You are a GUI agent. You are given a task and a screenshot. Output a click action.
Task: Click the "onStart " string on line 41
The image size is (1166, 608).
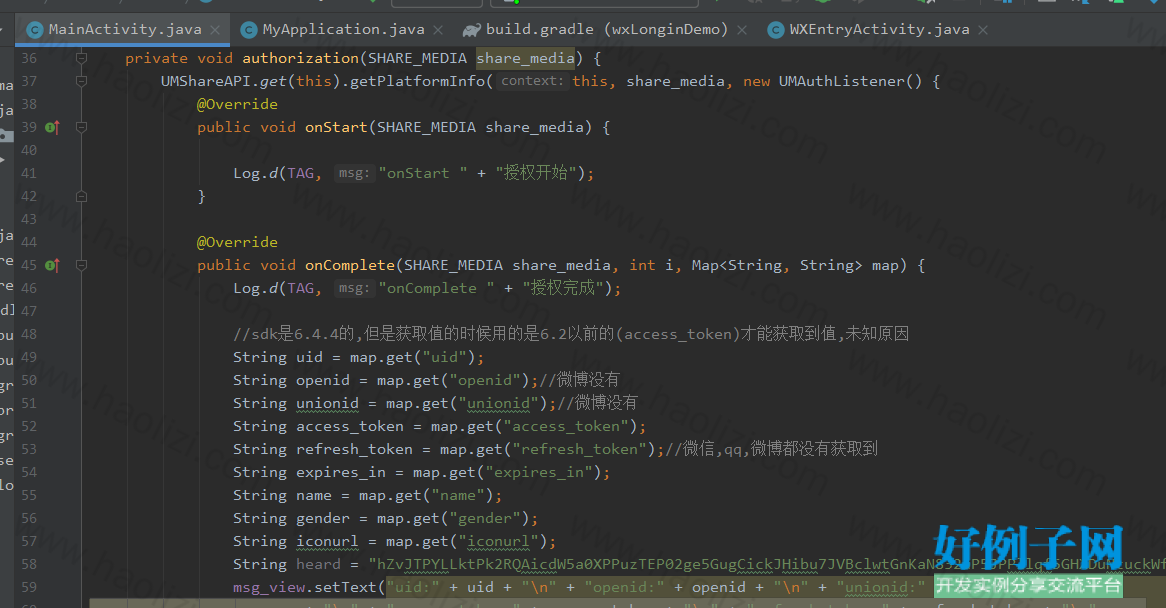coord(423,173)
